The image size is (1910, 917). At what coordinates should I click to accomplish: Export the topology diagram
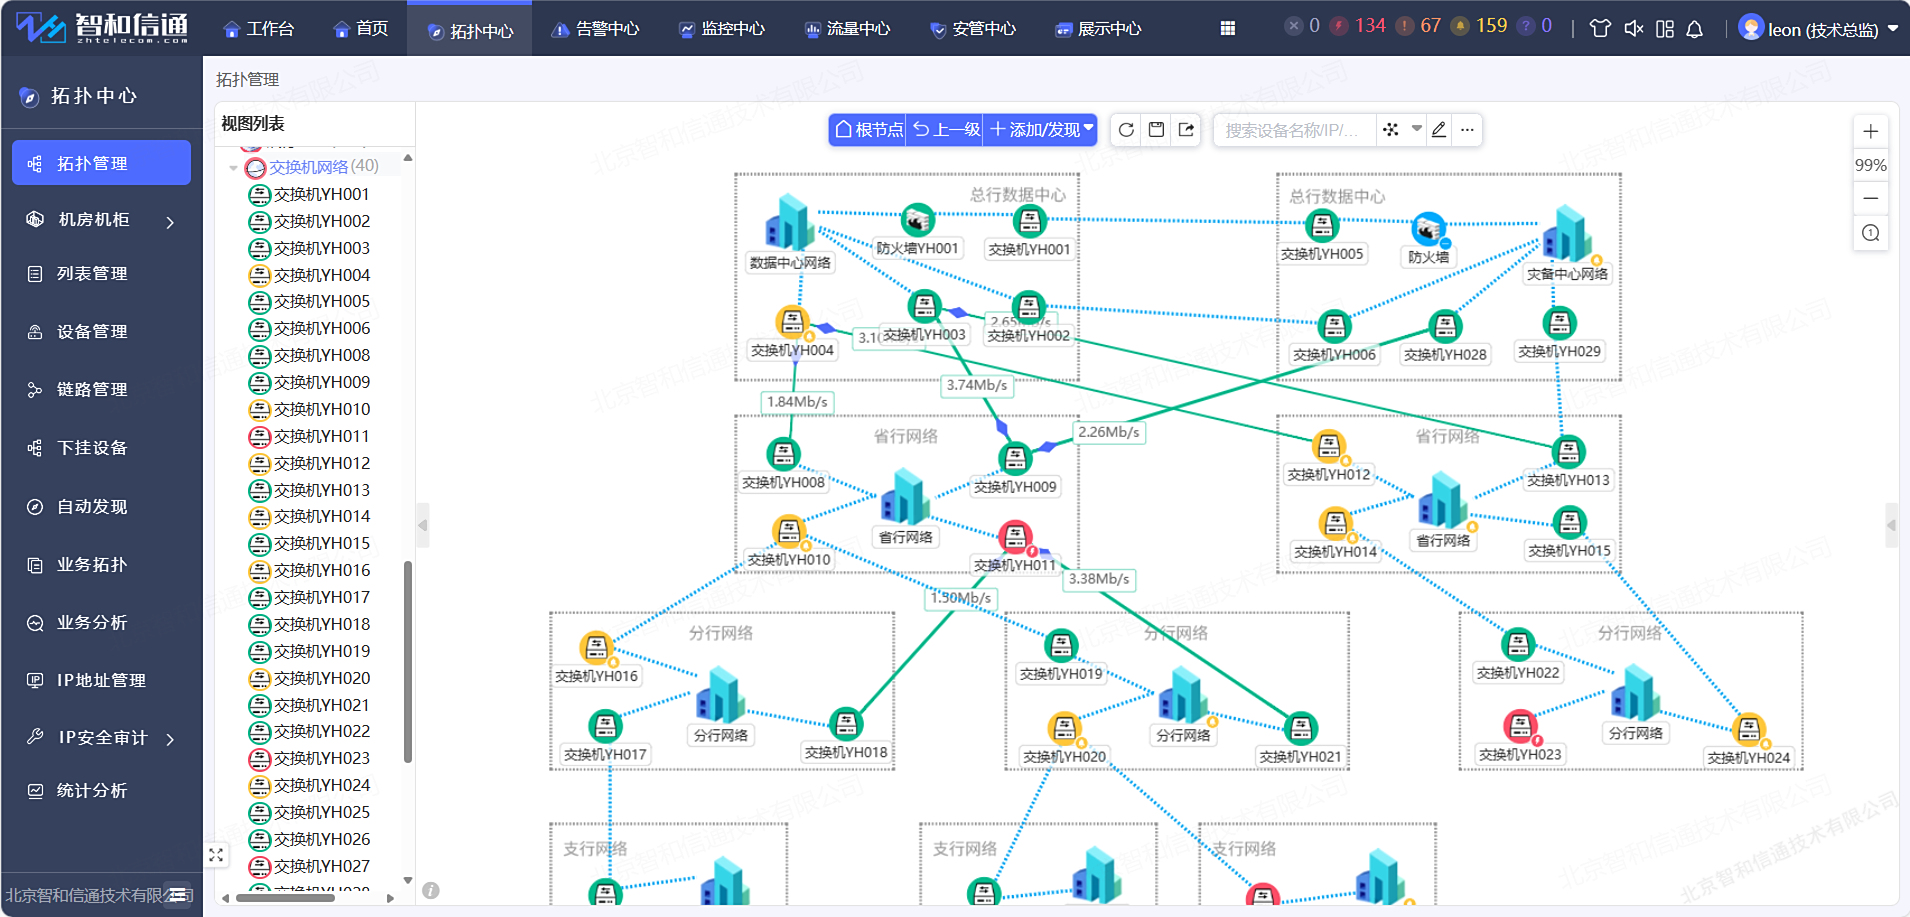pos(1186,130)
